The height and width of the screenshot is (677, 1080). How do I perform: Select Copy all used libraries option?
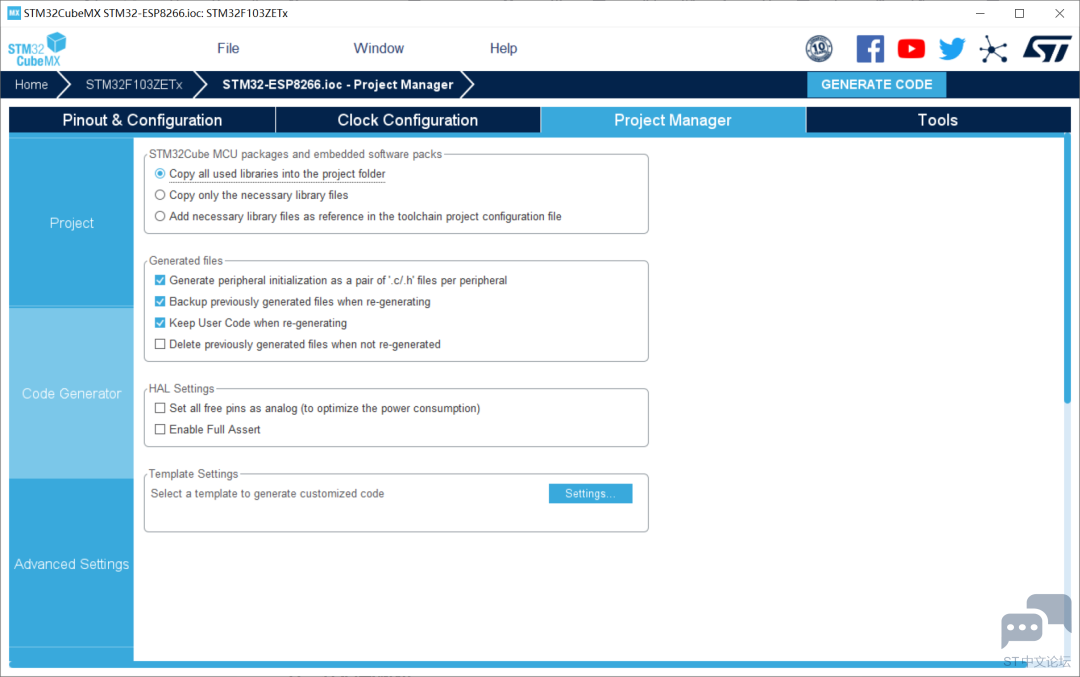pyautogui.click(x=160, y=174)
